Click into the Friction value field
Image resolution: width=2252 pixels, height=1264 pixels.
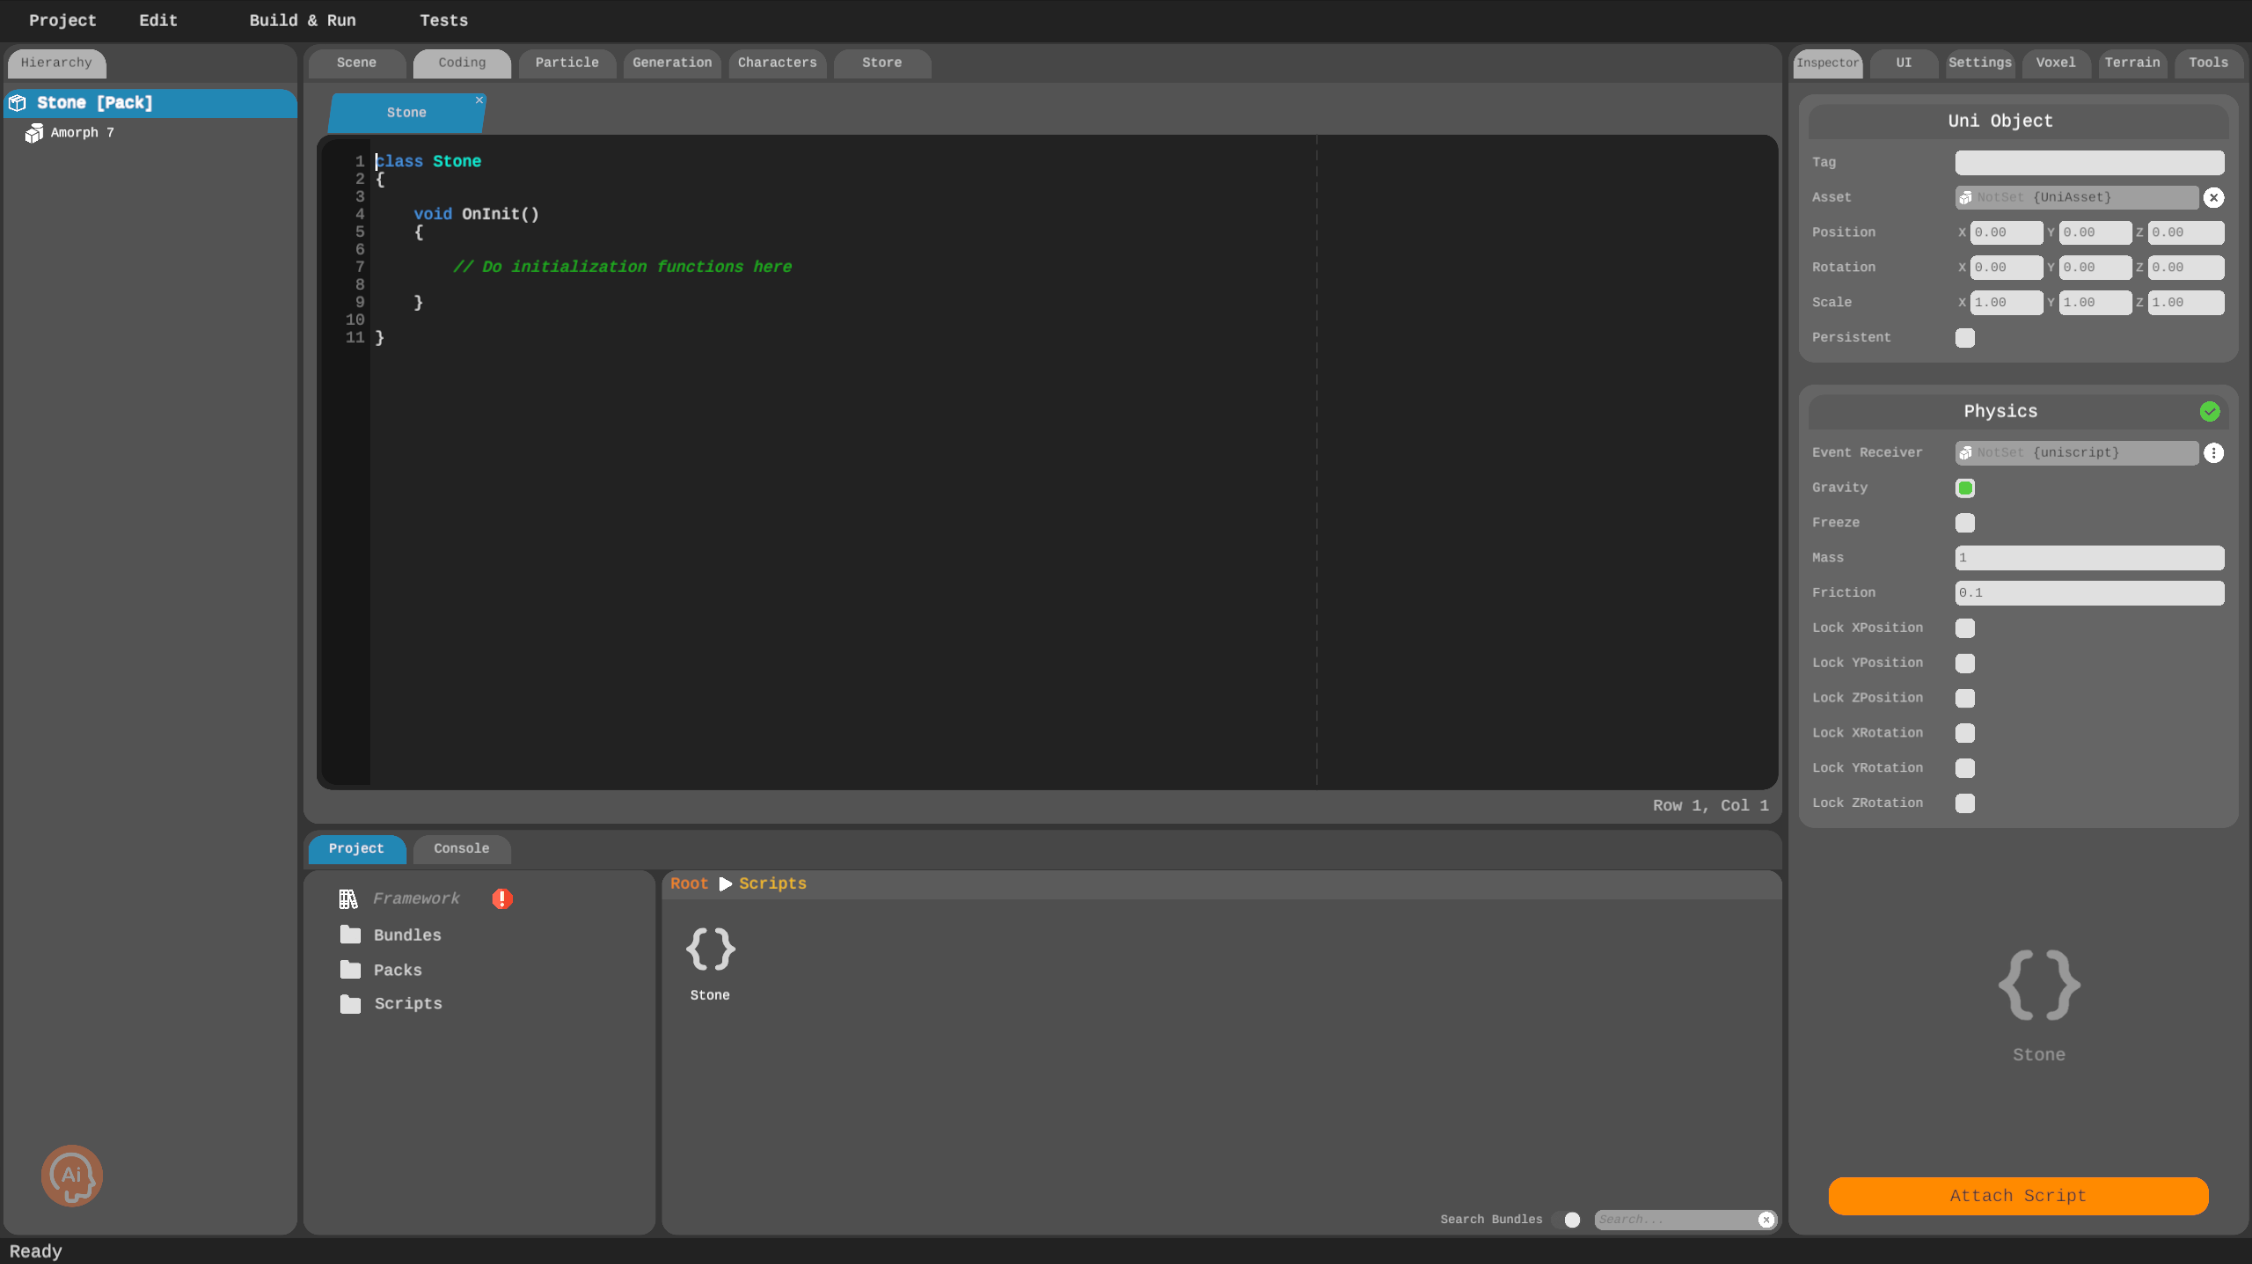click(2087, 592)
